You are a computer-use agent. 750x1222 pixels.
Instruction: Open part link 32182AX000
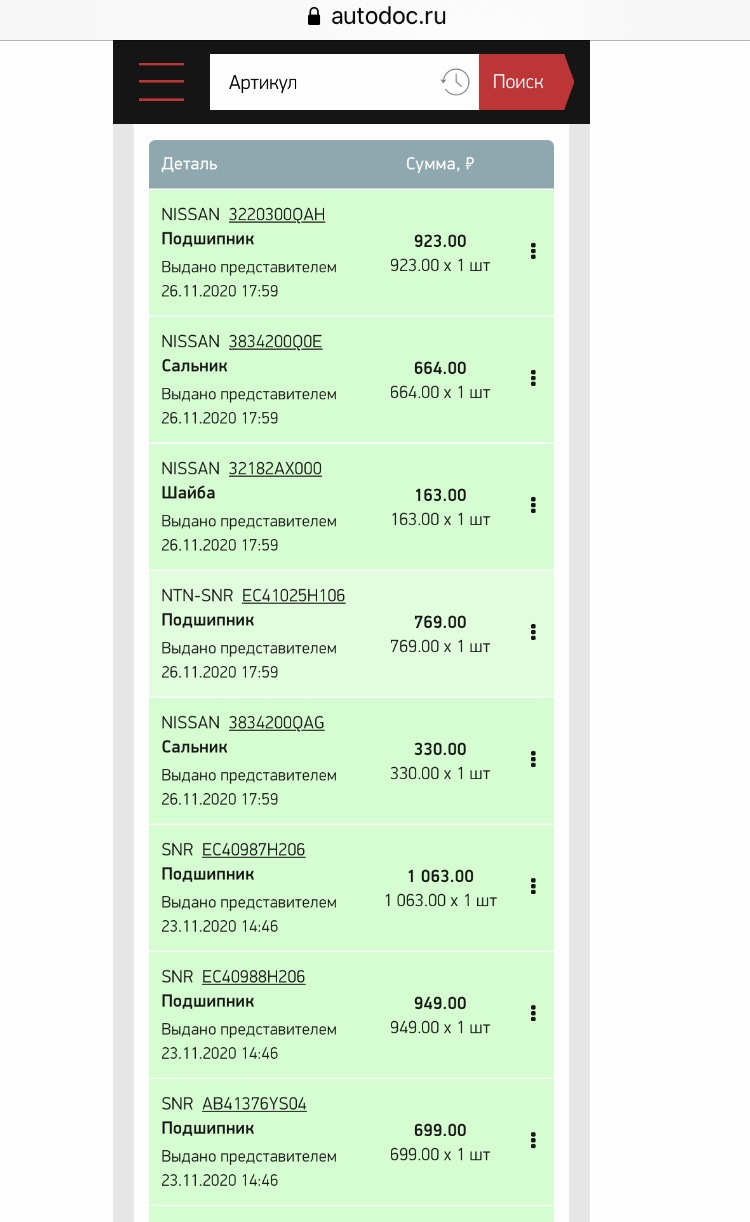pos(275,469)
